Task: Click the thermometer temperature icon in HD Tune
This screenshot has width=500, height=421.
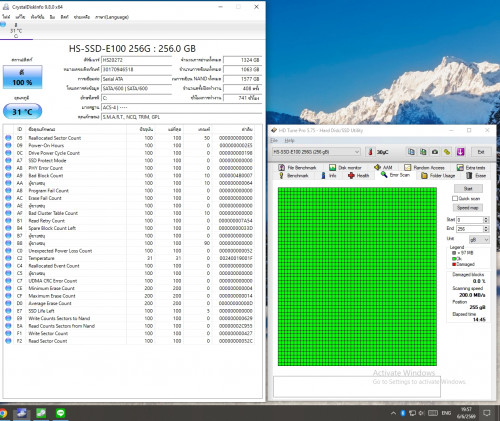Action: tap(370, 152)
